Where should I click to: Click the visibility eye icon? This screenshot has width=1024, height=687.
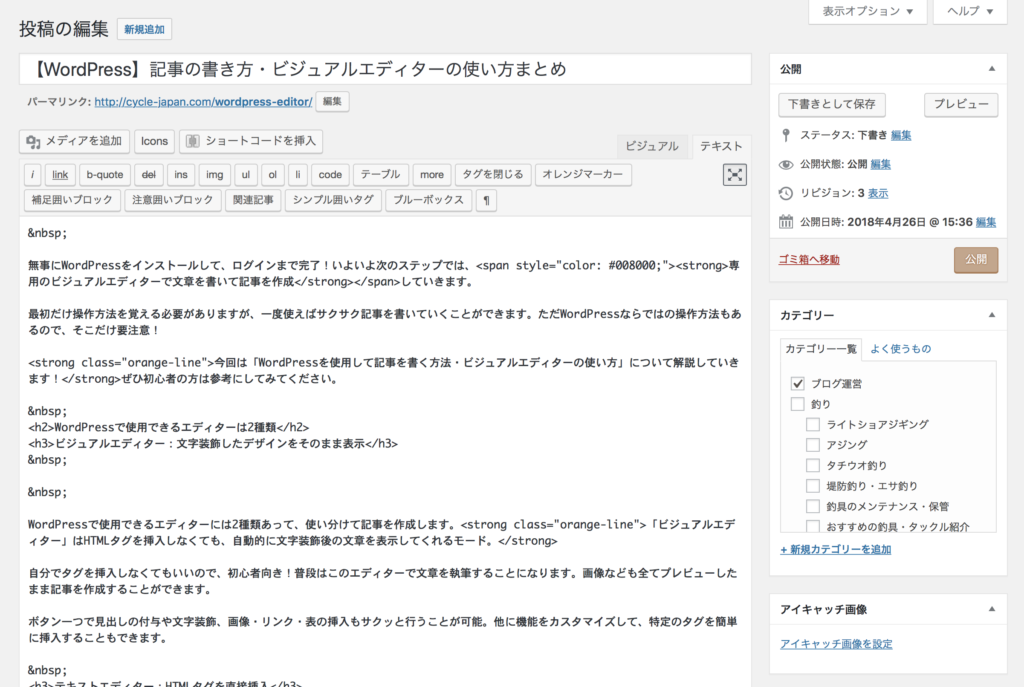[x=786, y=165]
